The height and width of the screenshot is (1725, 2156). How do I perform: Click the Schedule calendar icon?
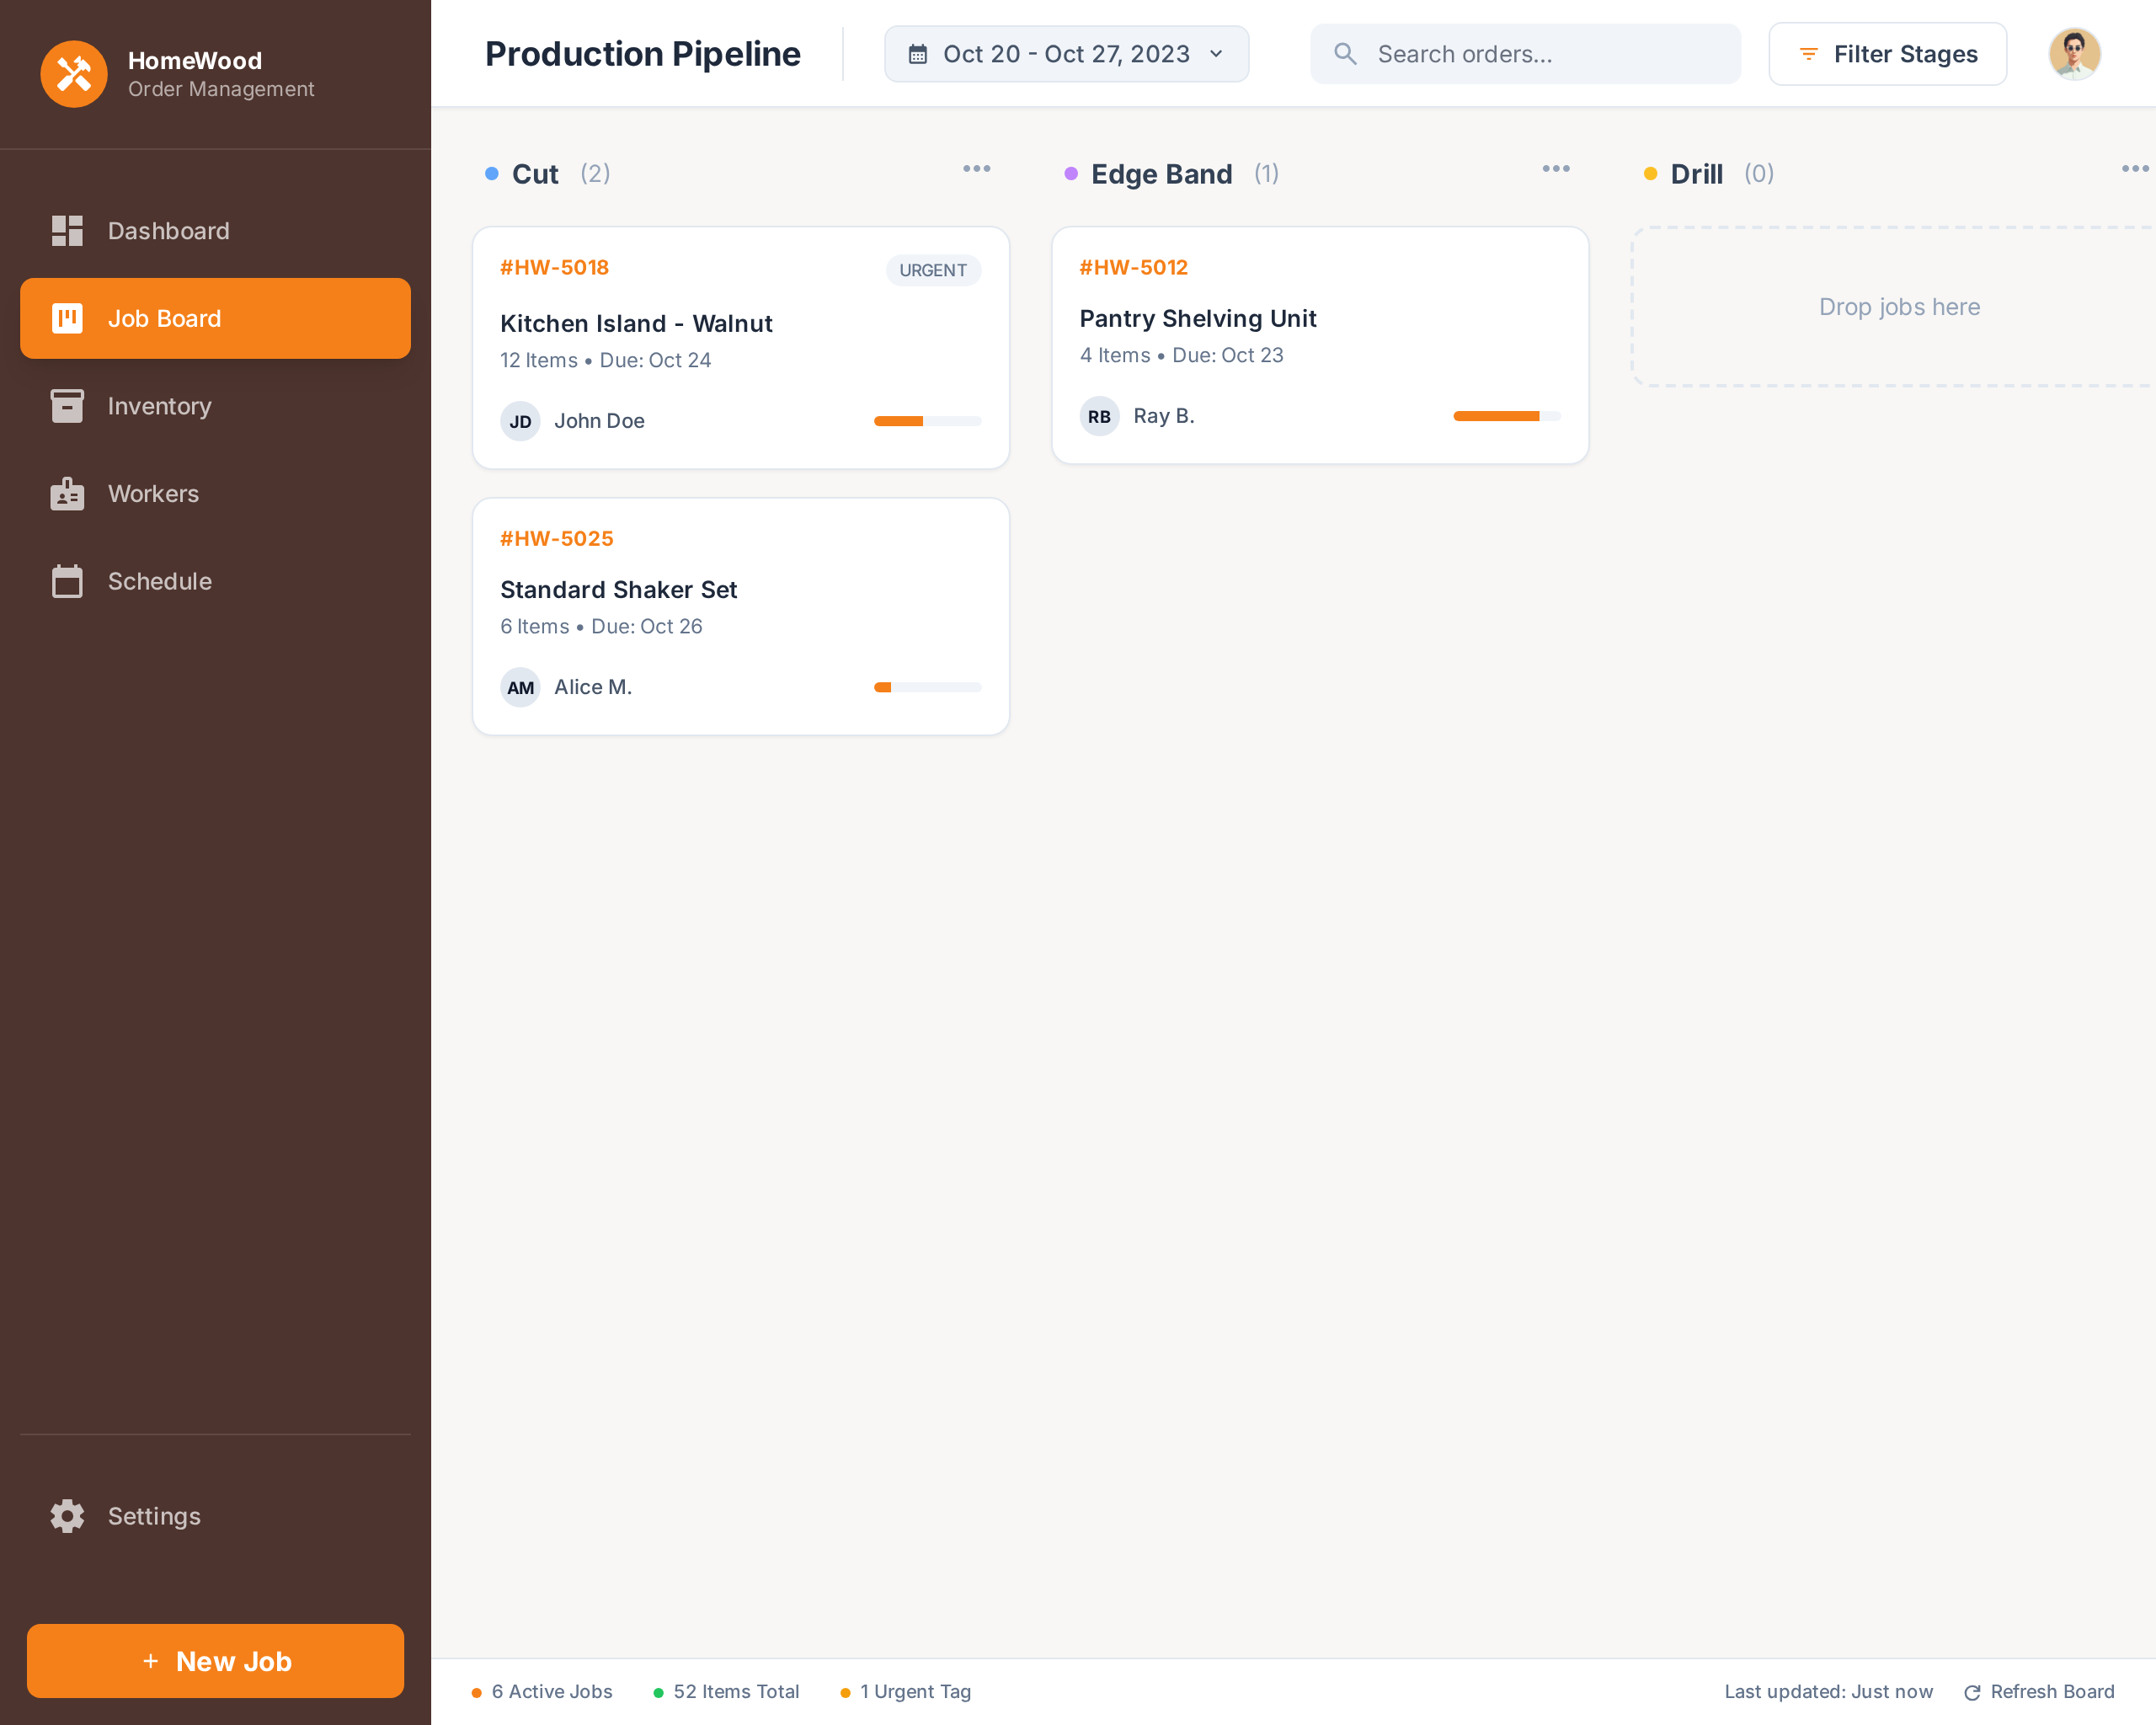coord(67,581)
